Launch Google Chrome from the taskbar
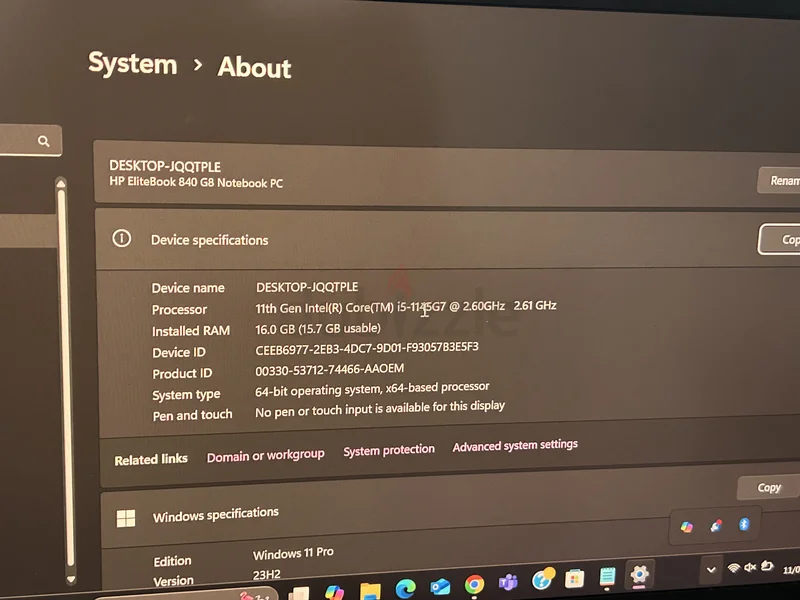The width and height of the screenshot is (800, 600). click(x=474, y=584)
